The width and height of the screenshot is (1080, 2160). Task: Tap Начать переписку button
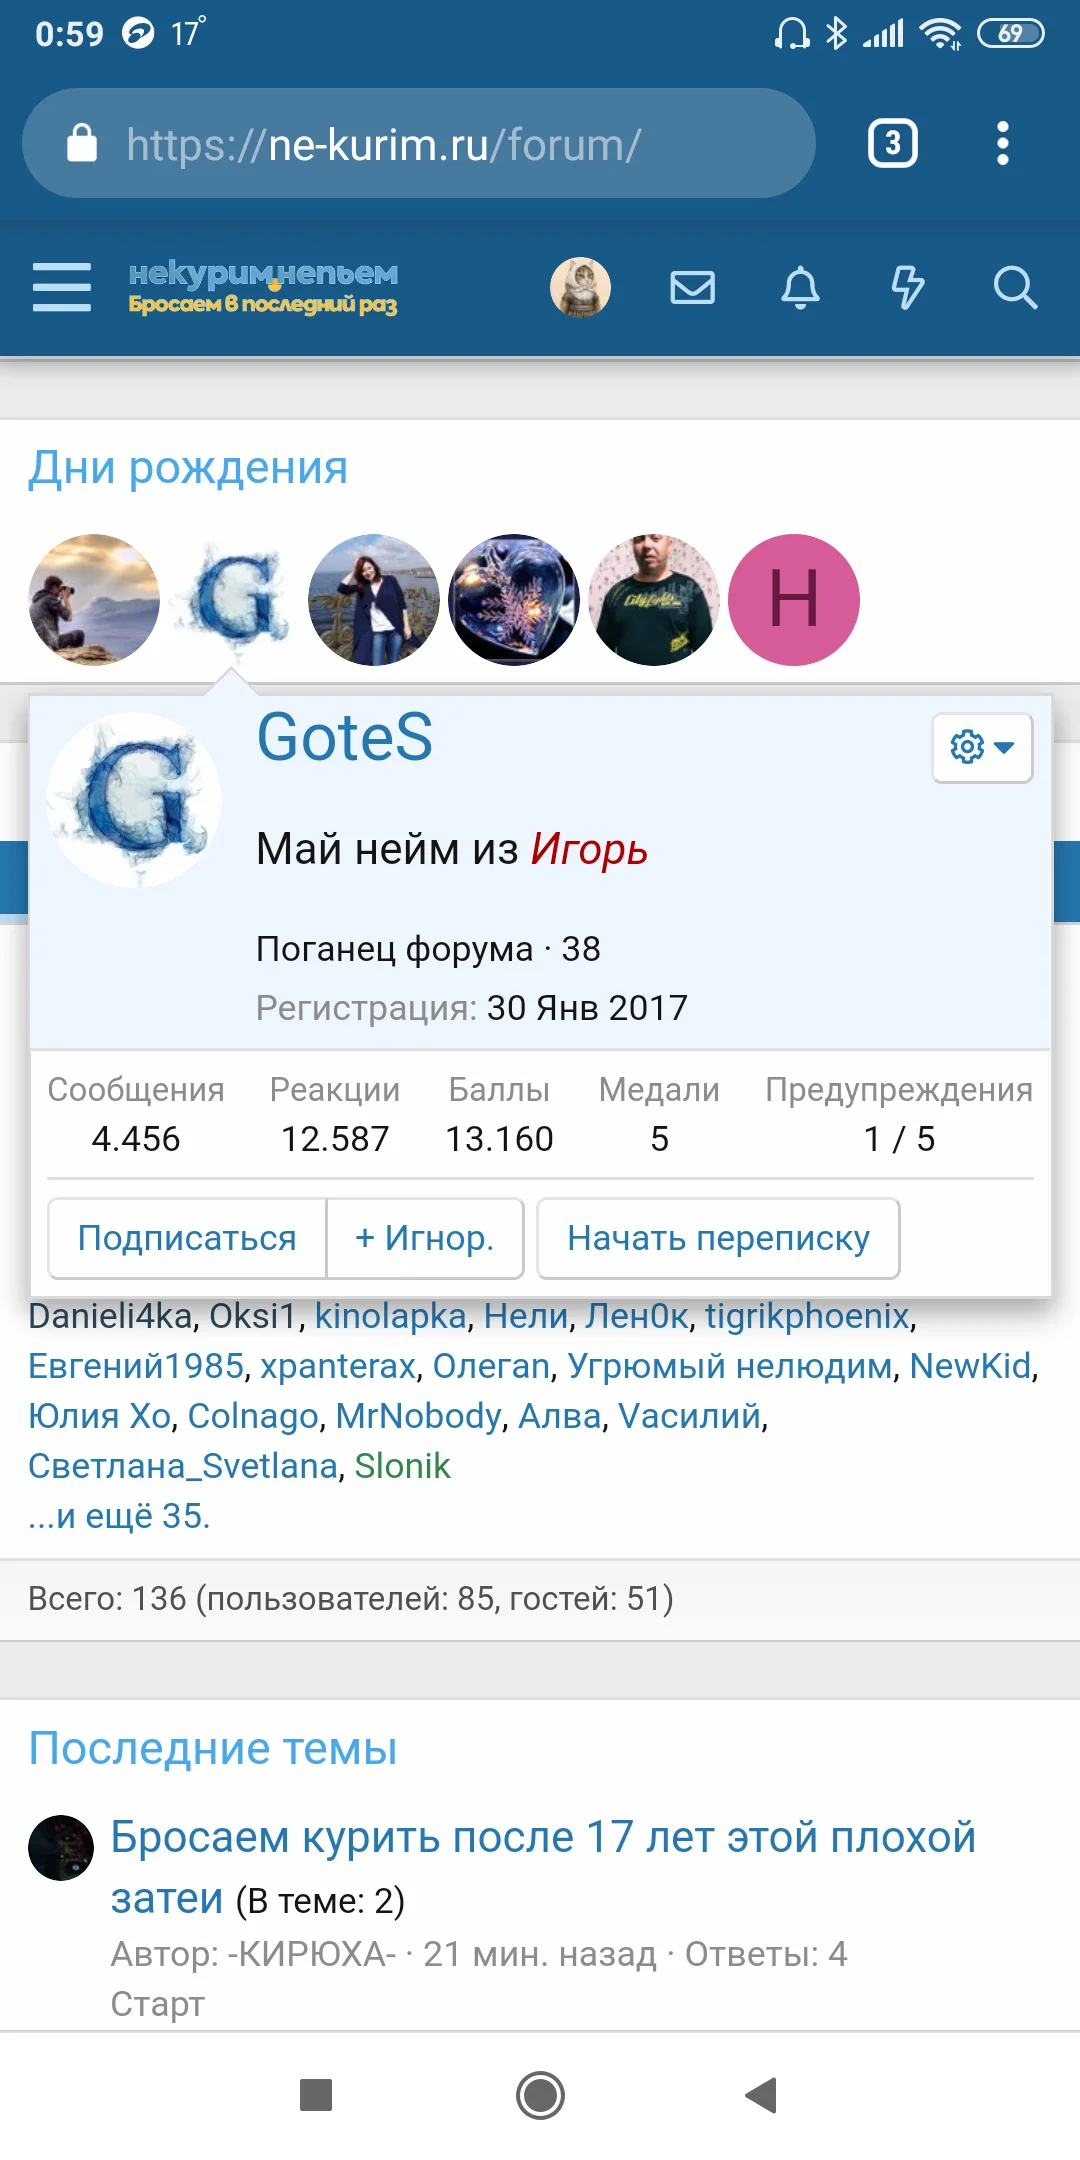point(718,1238)
